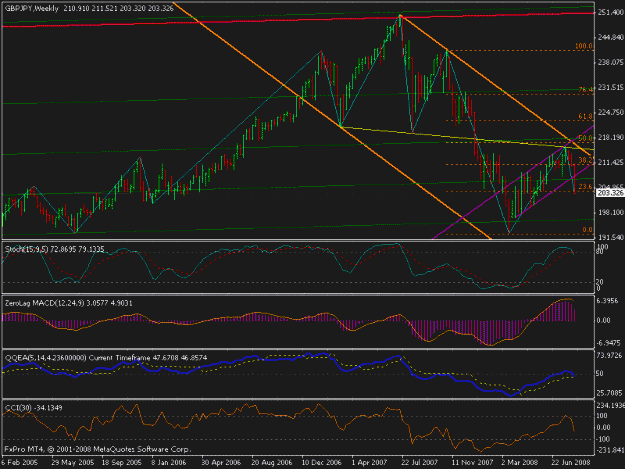Click the -231.841 CCI scale value

point(610,450)
